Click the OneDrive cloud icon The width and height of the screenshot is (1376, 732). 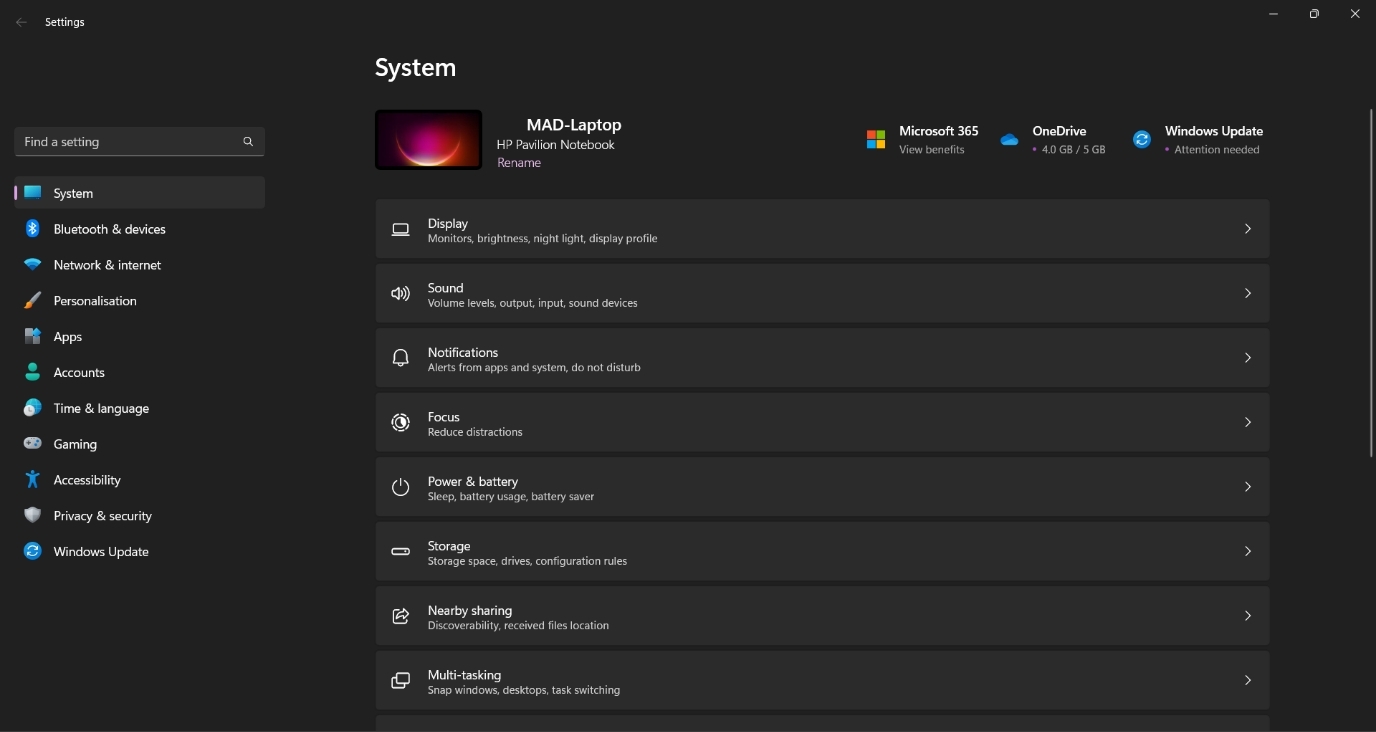click(x=1009, y=140)
